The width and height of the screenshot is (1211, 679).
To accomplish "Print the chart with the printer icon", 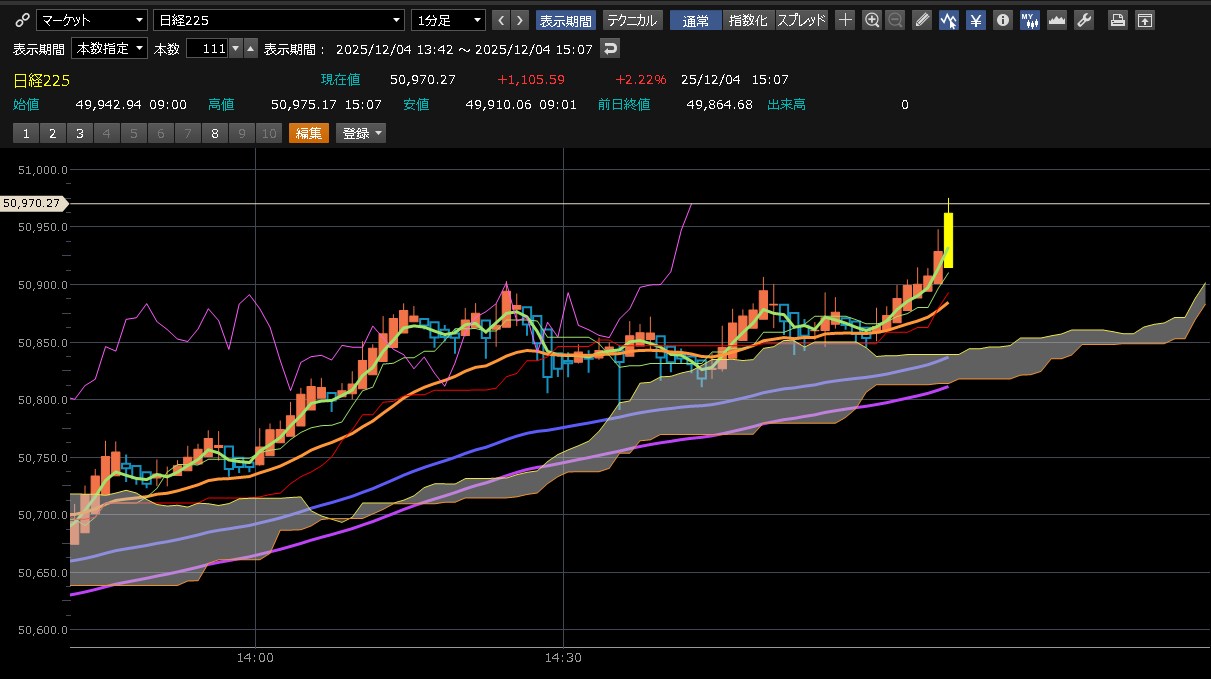I will pyautogui.click(x=1118, y=20).
